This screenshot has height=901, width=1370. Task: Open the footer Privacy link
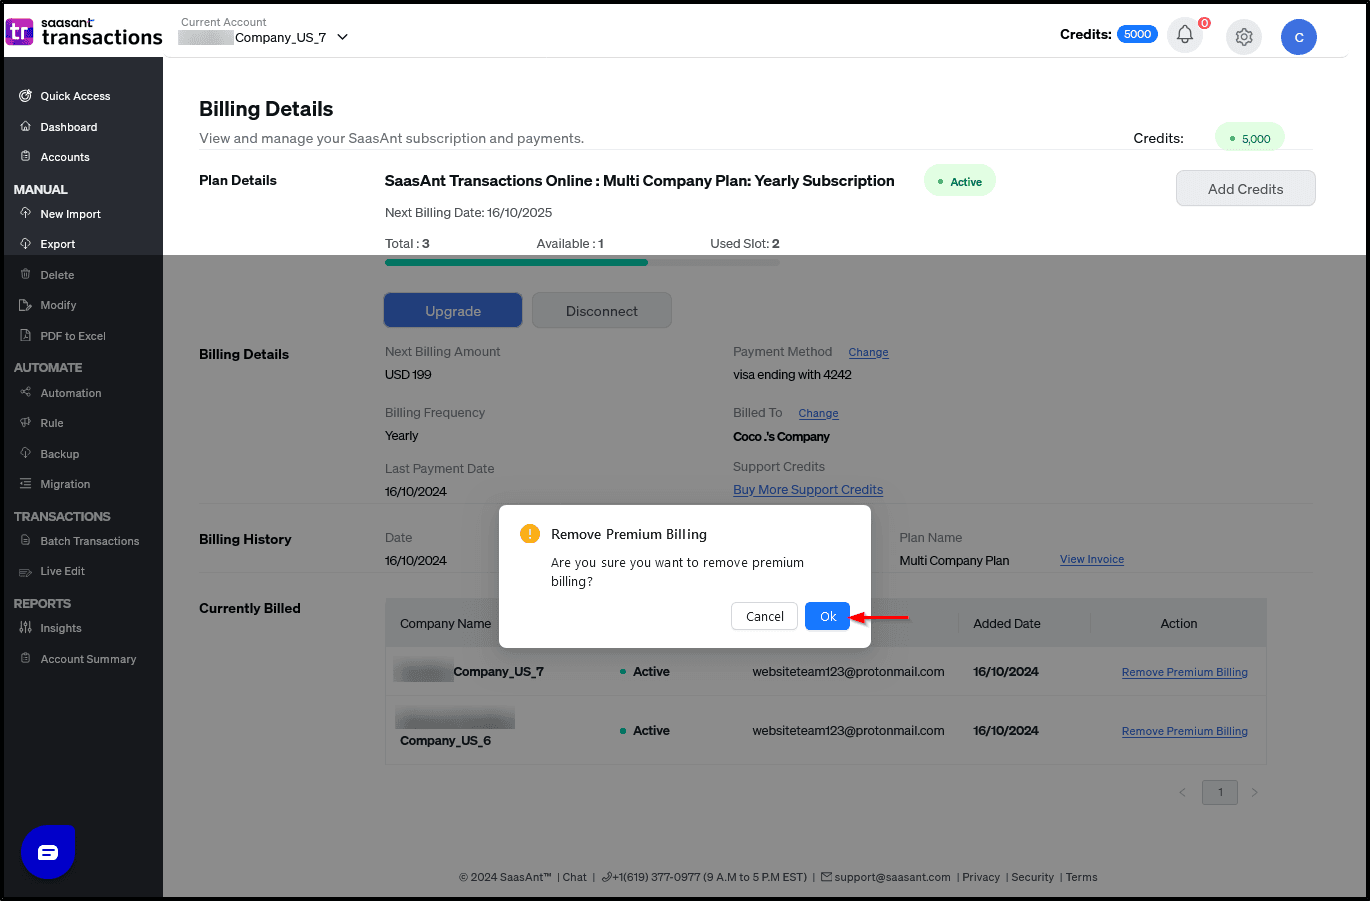coord(981,877)
